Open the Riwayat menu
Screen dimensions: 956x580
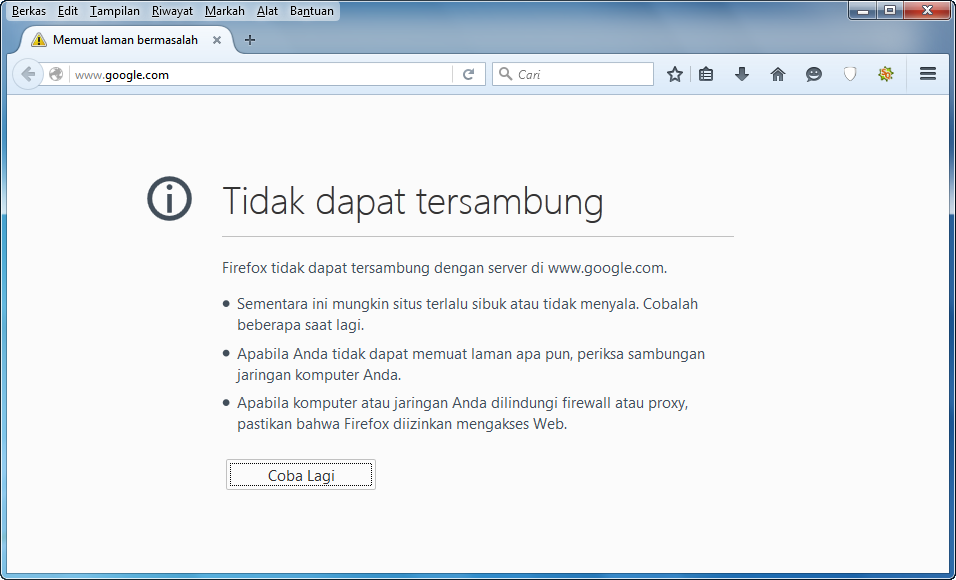click(172, 11)
